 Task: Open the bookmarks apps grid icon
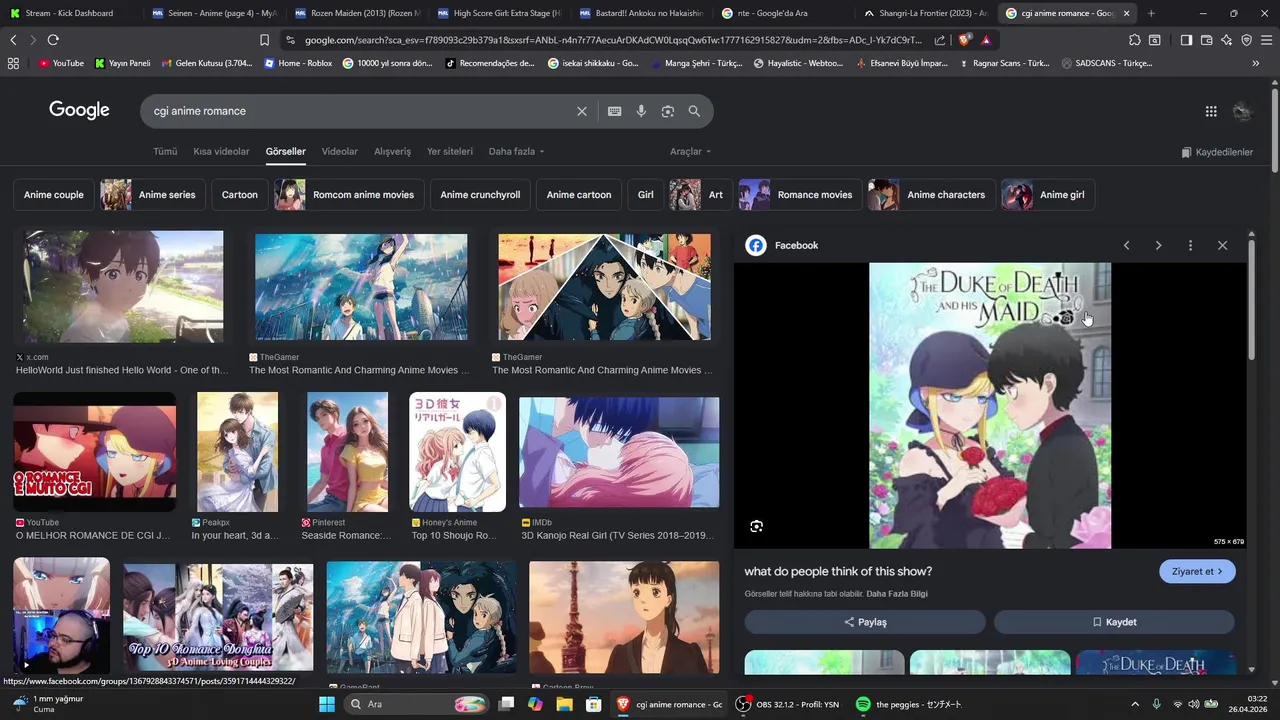point(13,63)
